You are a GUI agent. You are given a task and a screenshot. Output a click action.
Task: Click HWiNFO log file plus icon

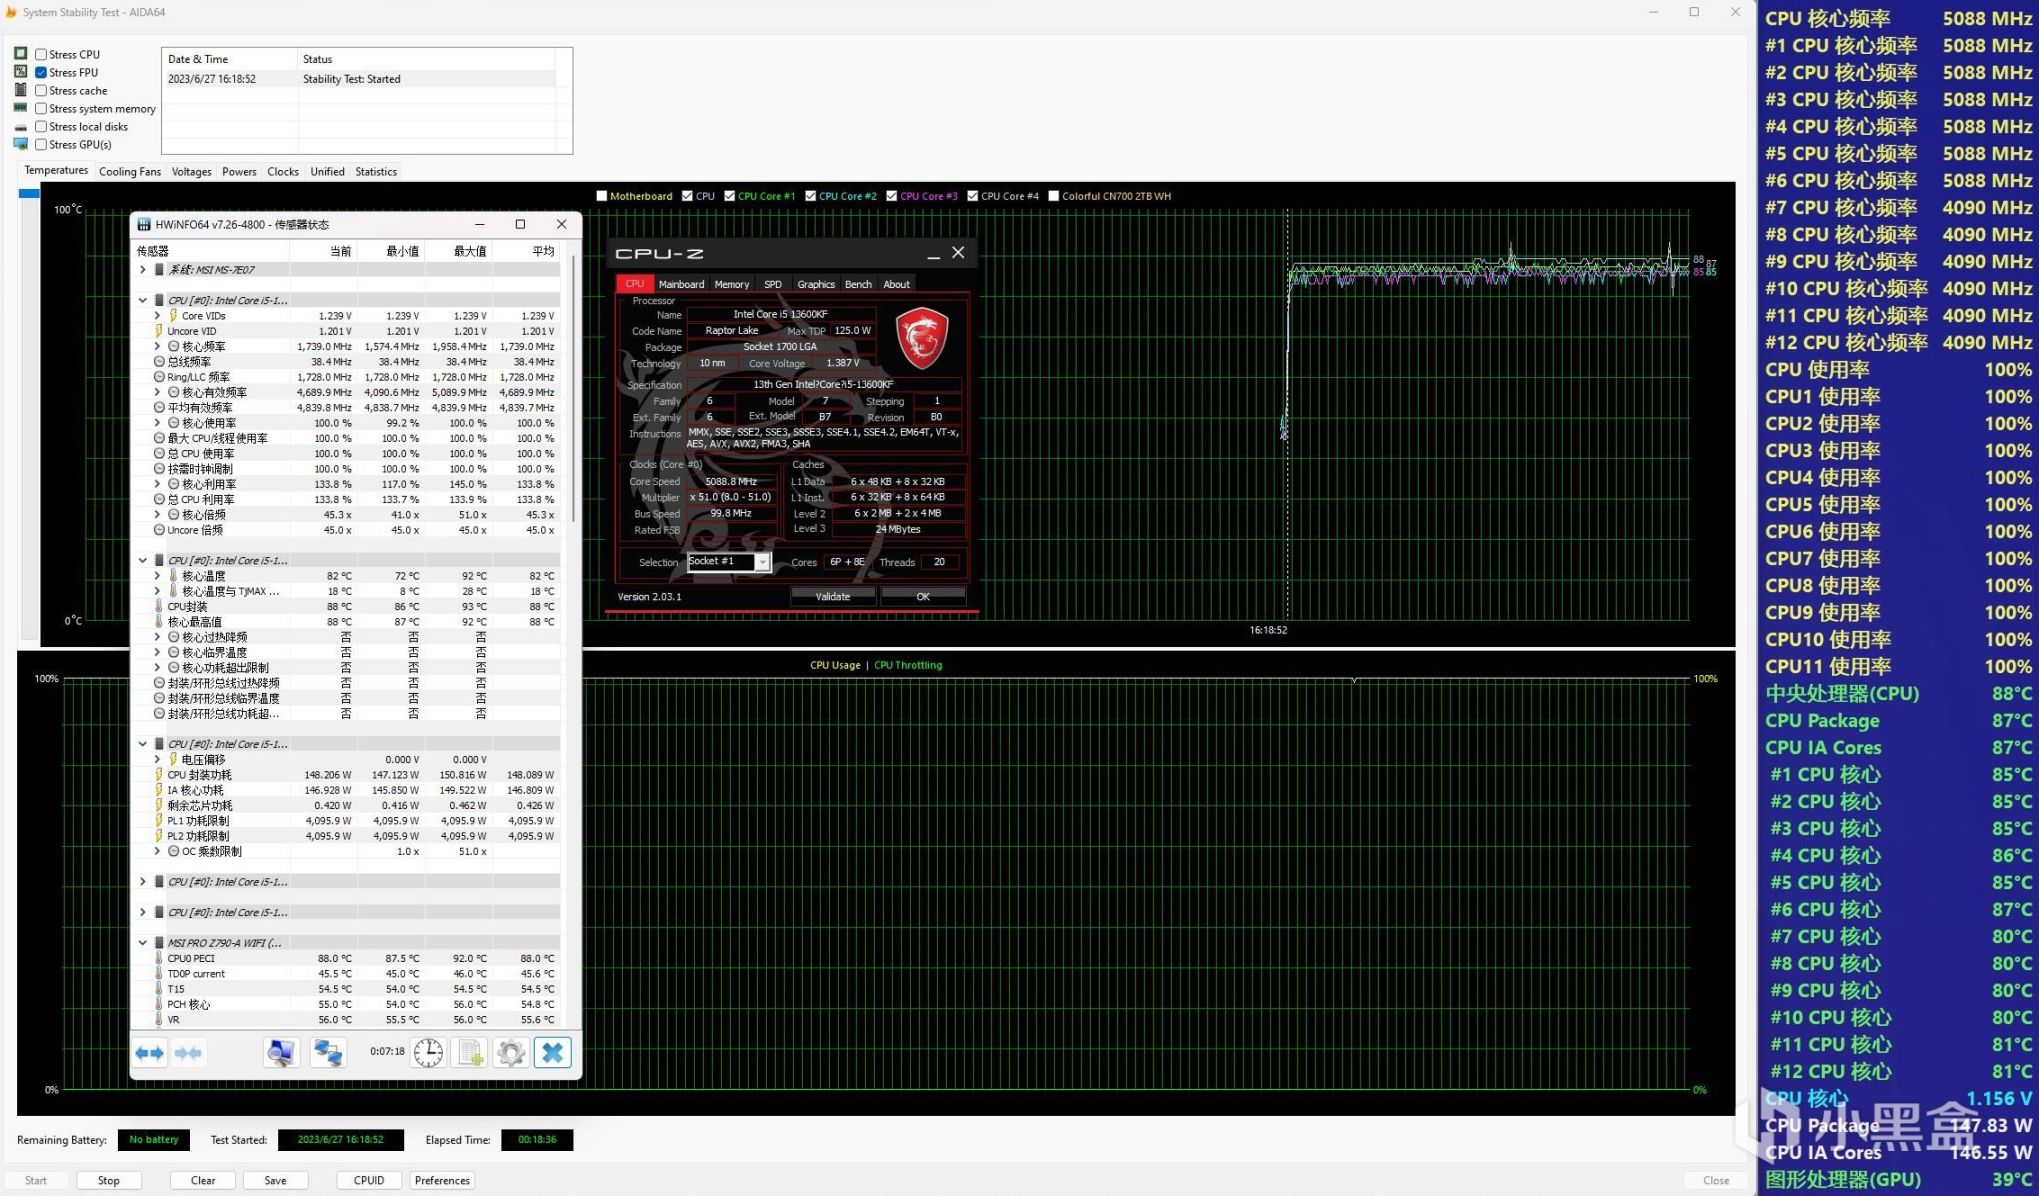[470, 1053]
